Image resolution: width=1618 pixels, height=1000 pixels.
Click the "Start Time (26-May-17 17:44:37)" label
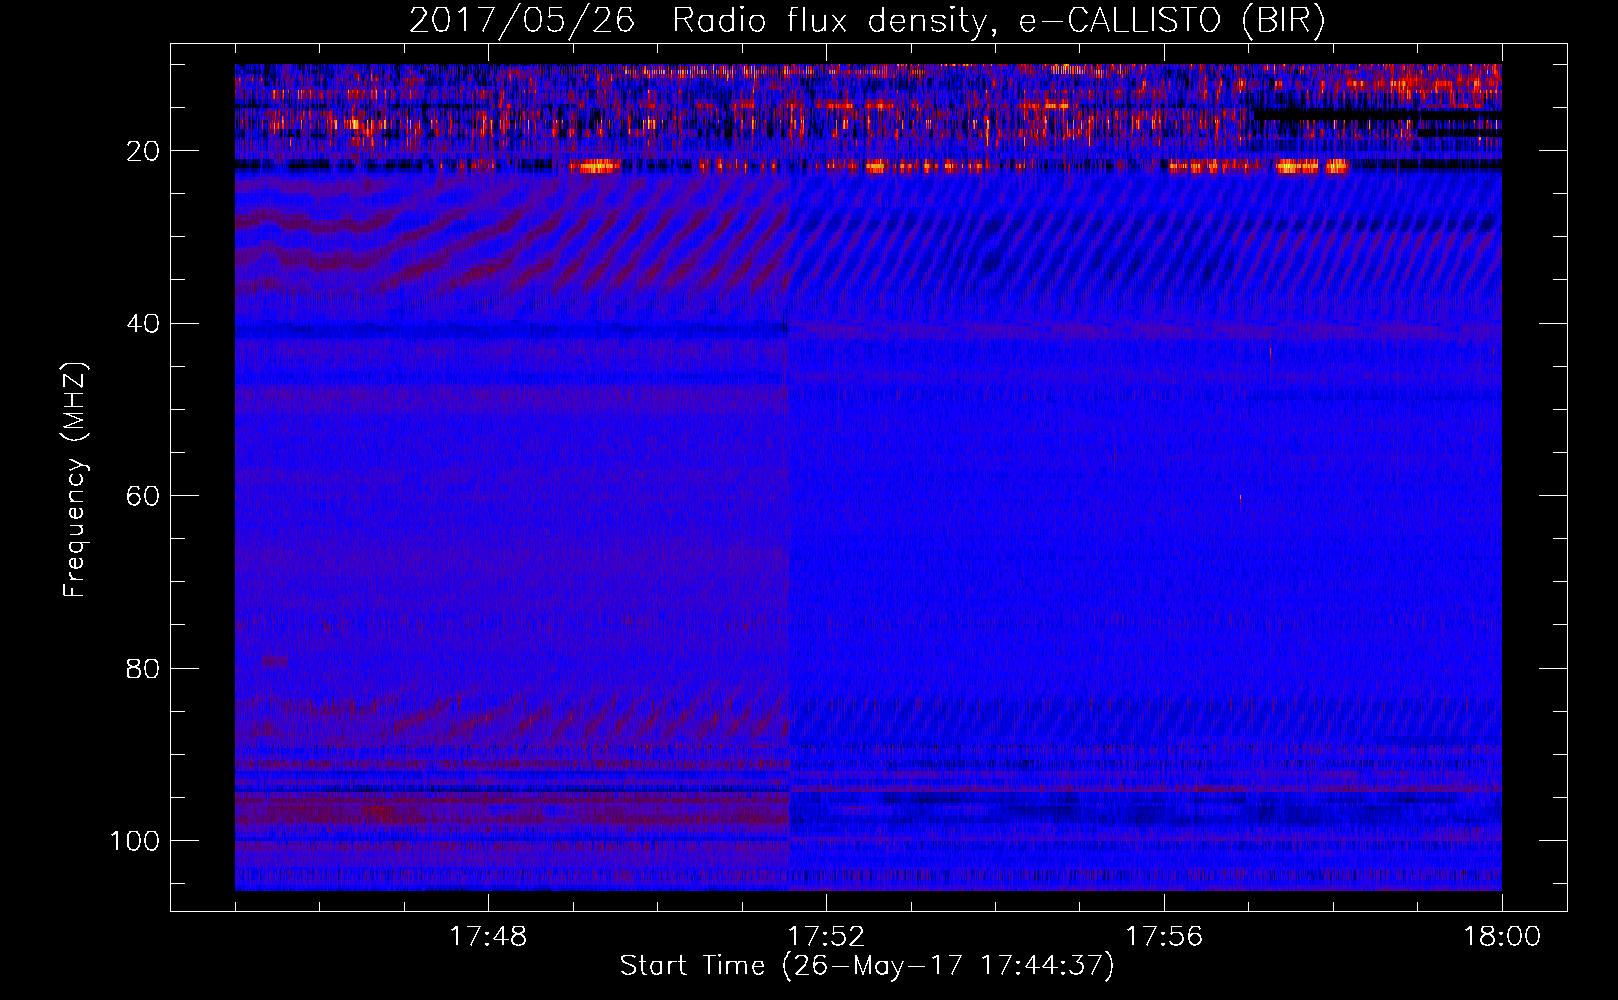coord(867,966)
